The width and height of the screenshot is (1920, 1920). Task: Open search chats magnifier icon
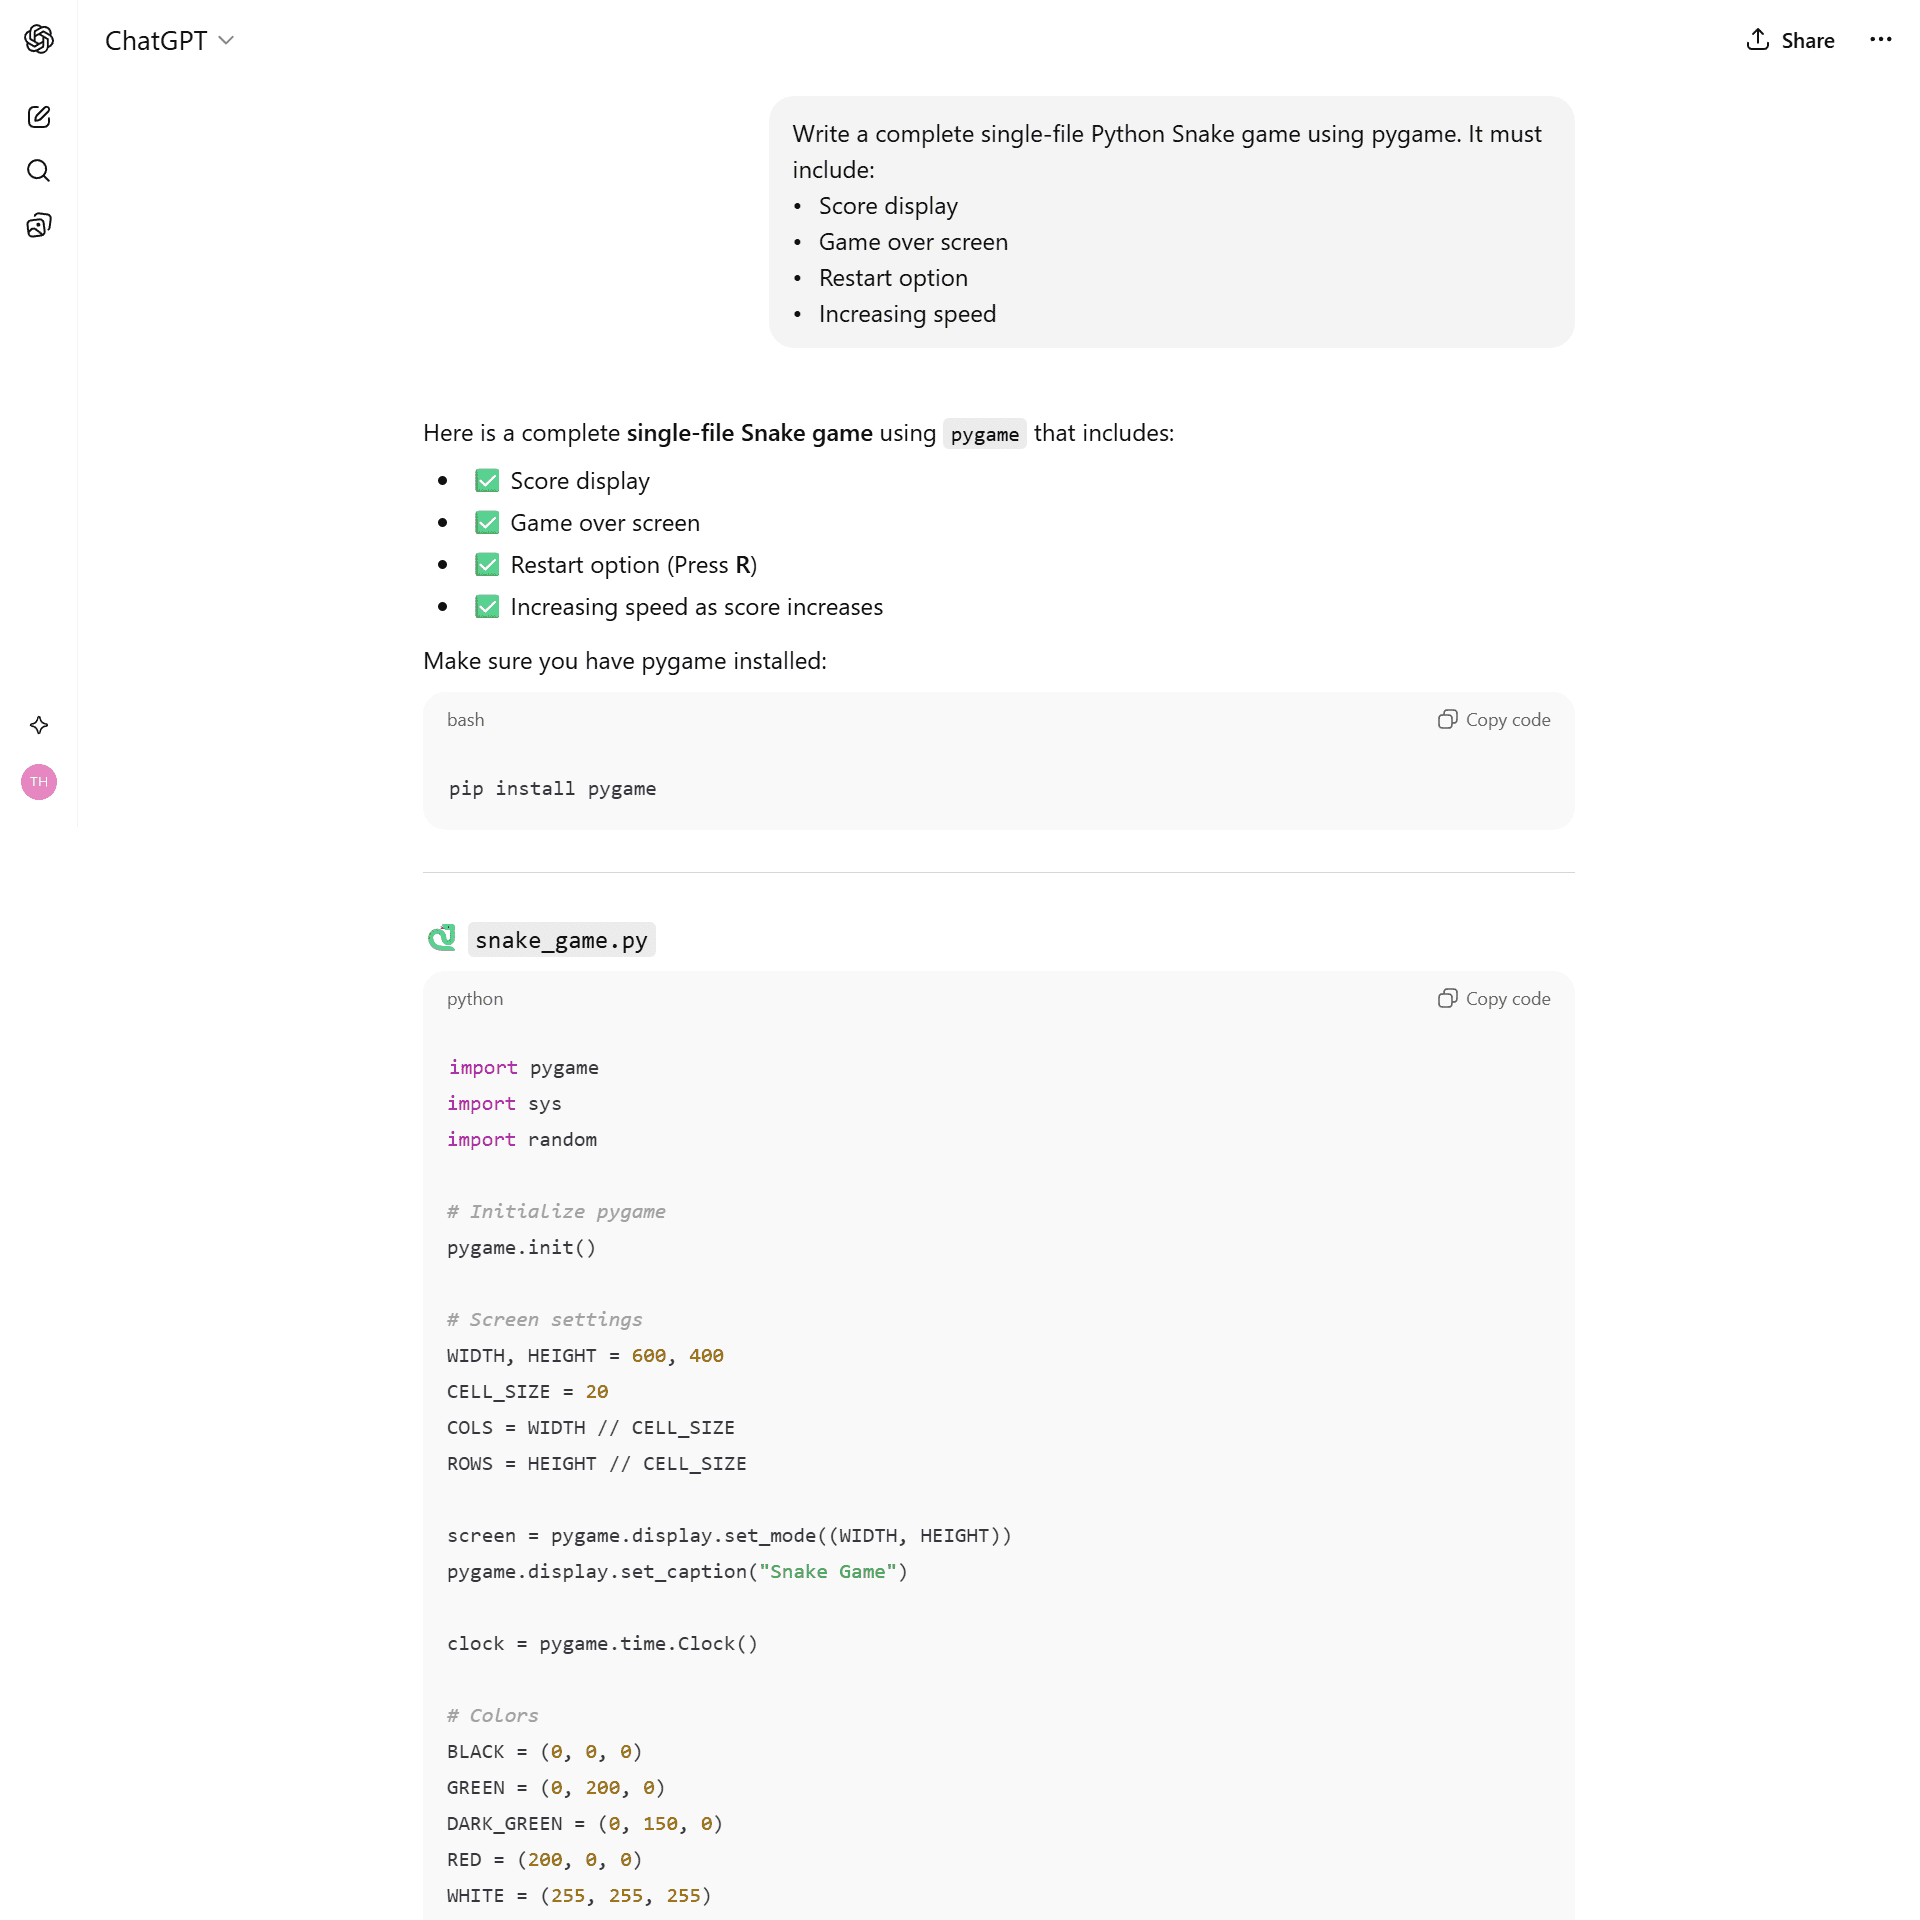39,171
